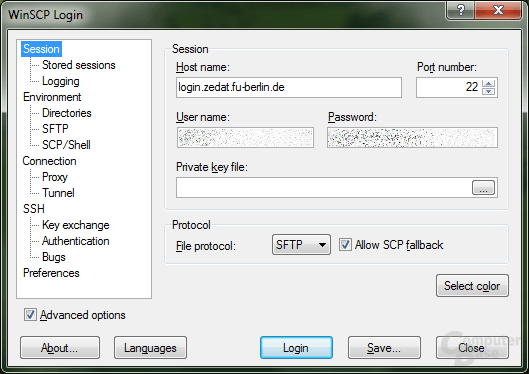Click the Login button
Viewport: 529px width, 374px height.
(x=296, y=348)
